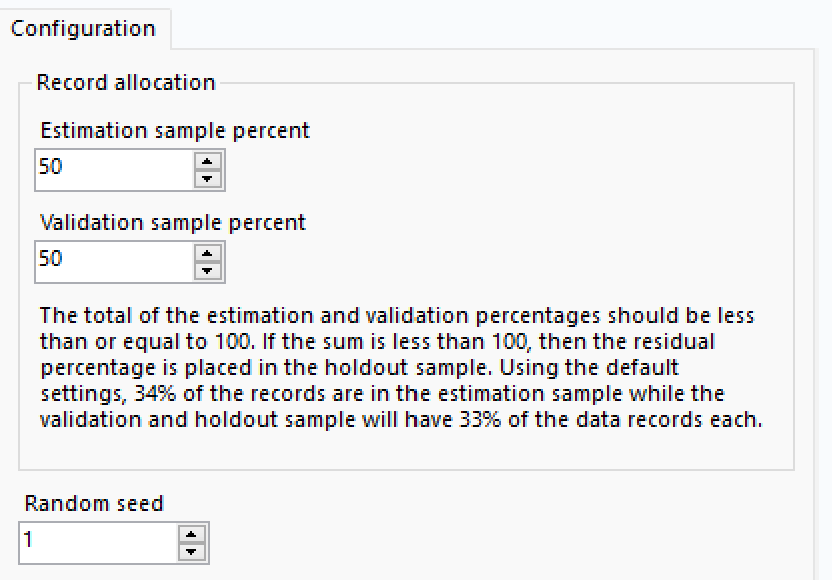832x580 pixels.
Task: Increment the Random seed spinner
Action: pyautogui.click(x=192, y=534)
